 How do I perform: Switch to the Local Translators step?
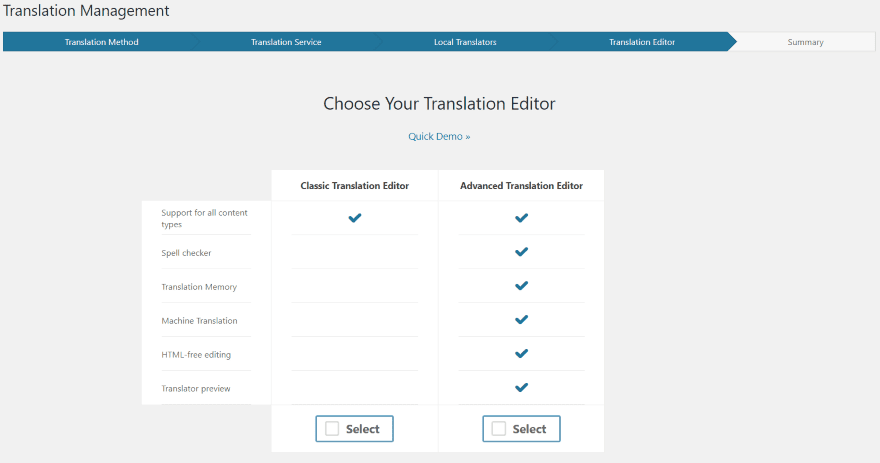(x=465, y=42)
